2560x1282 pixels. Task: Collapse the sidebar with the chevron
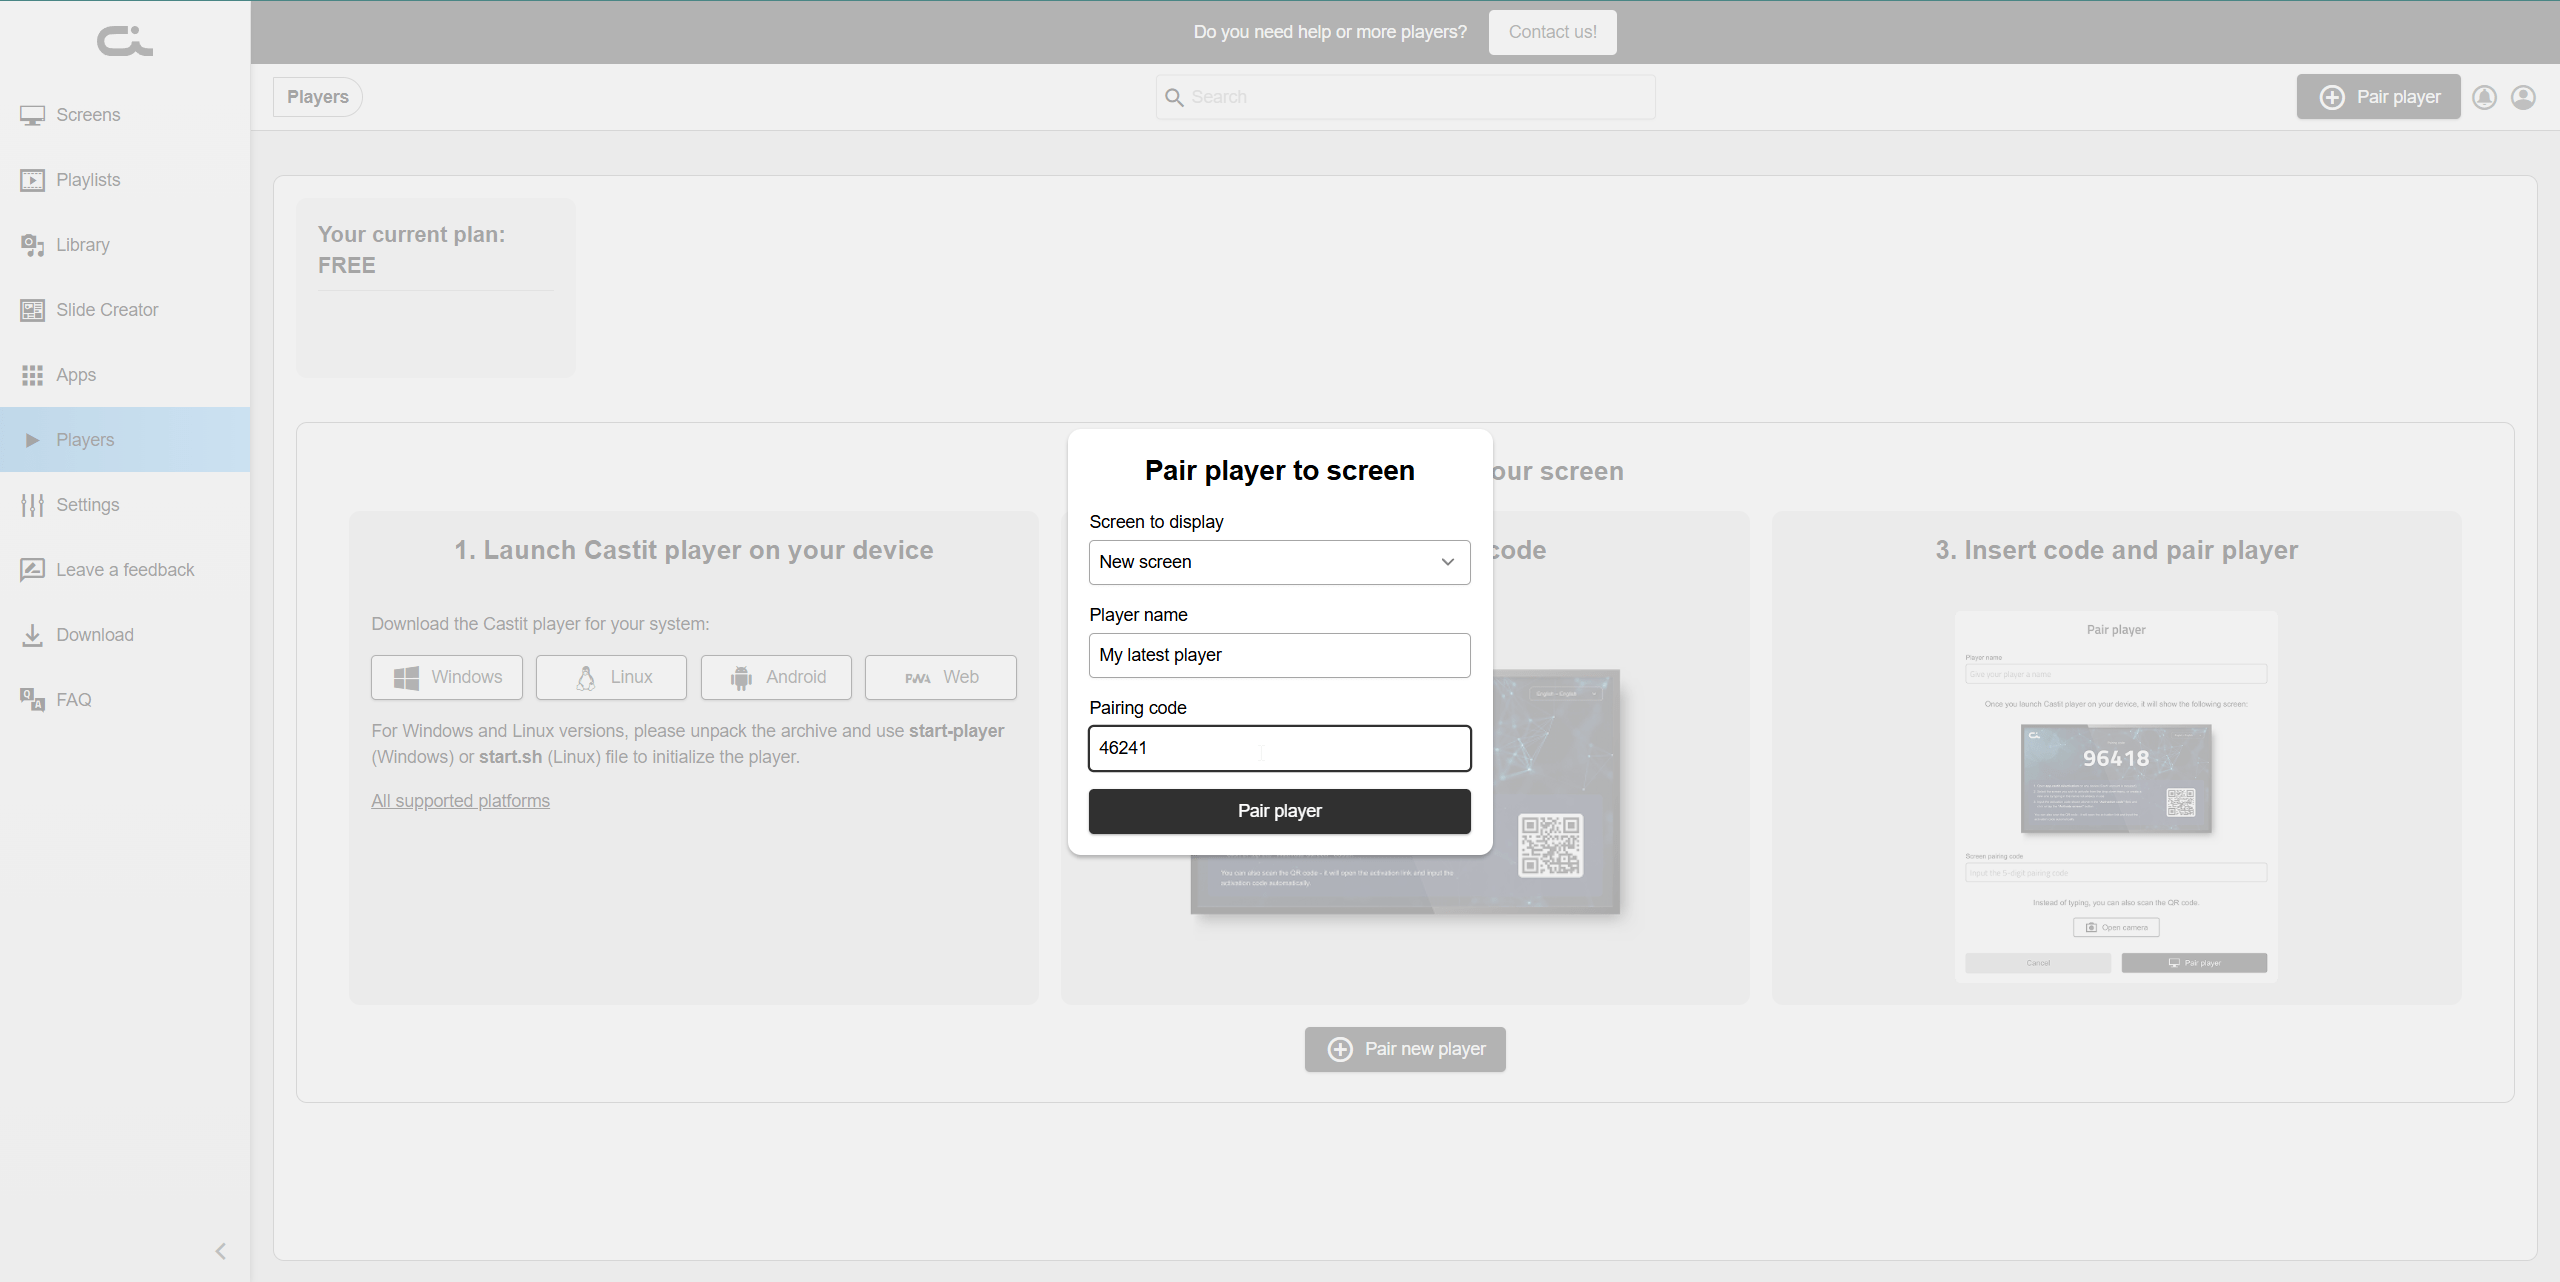pos(219,1250)
